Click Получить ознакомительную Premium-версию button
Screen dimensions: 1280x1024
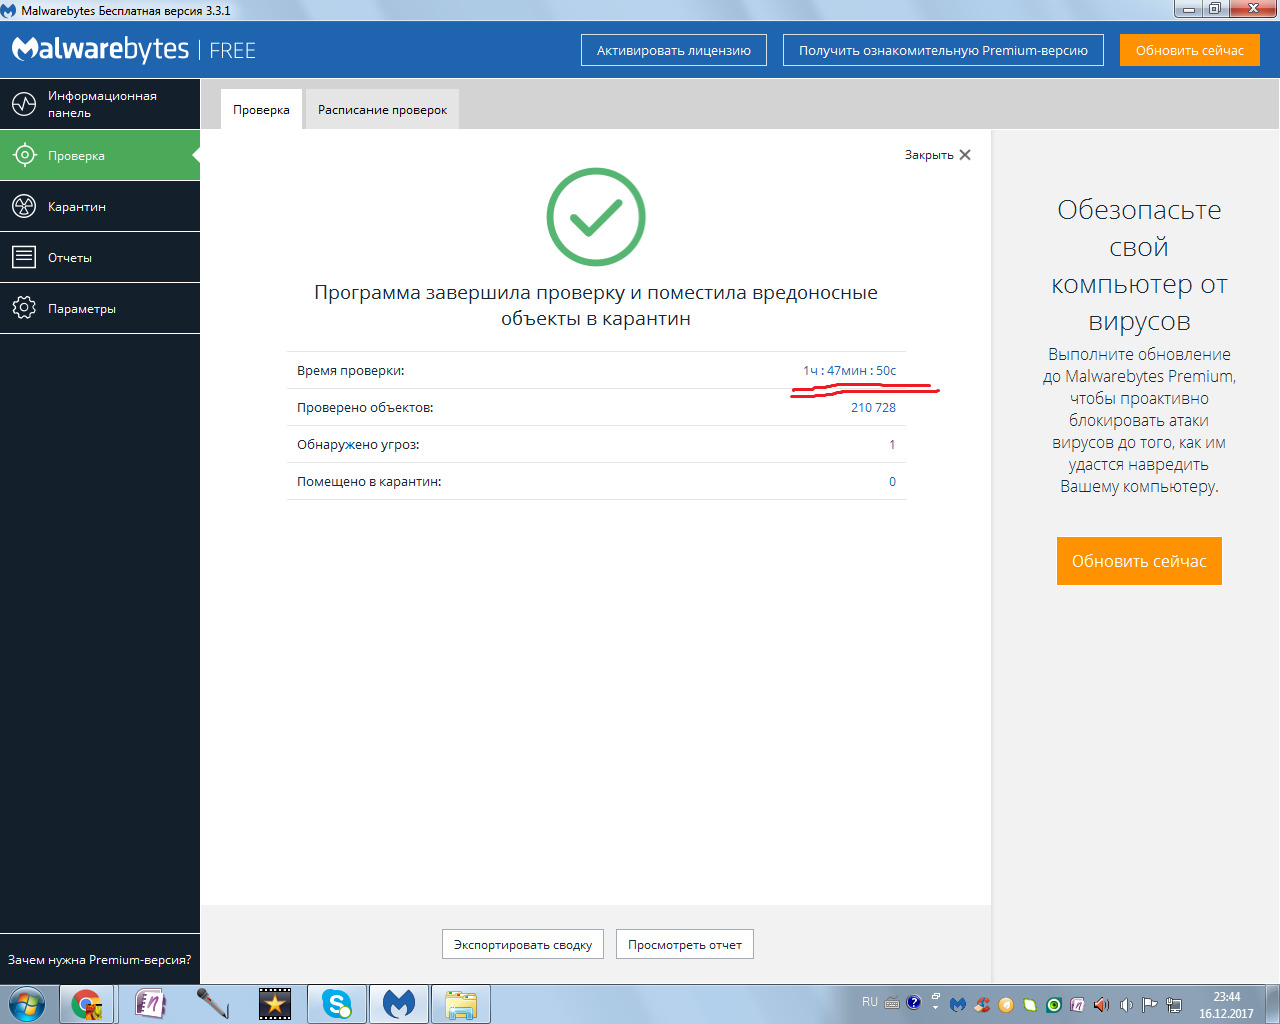[942, 50]
